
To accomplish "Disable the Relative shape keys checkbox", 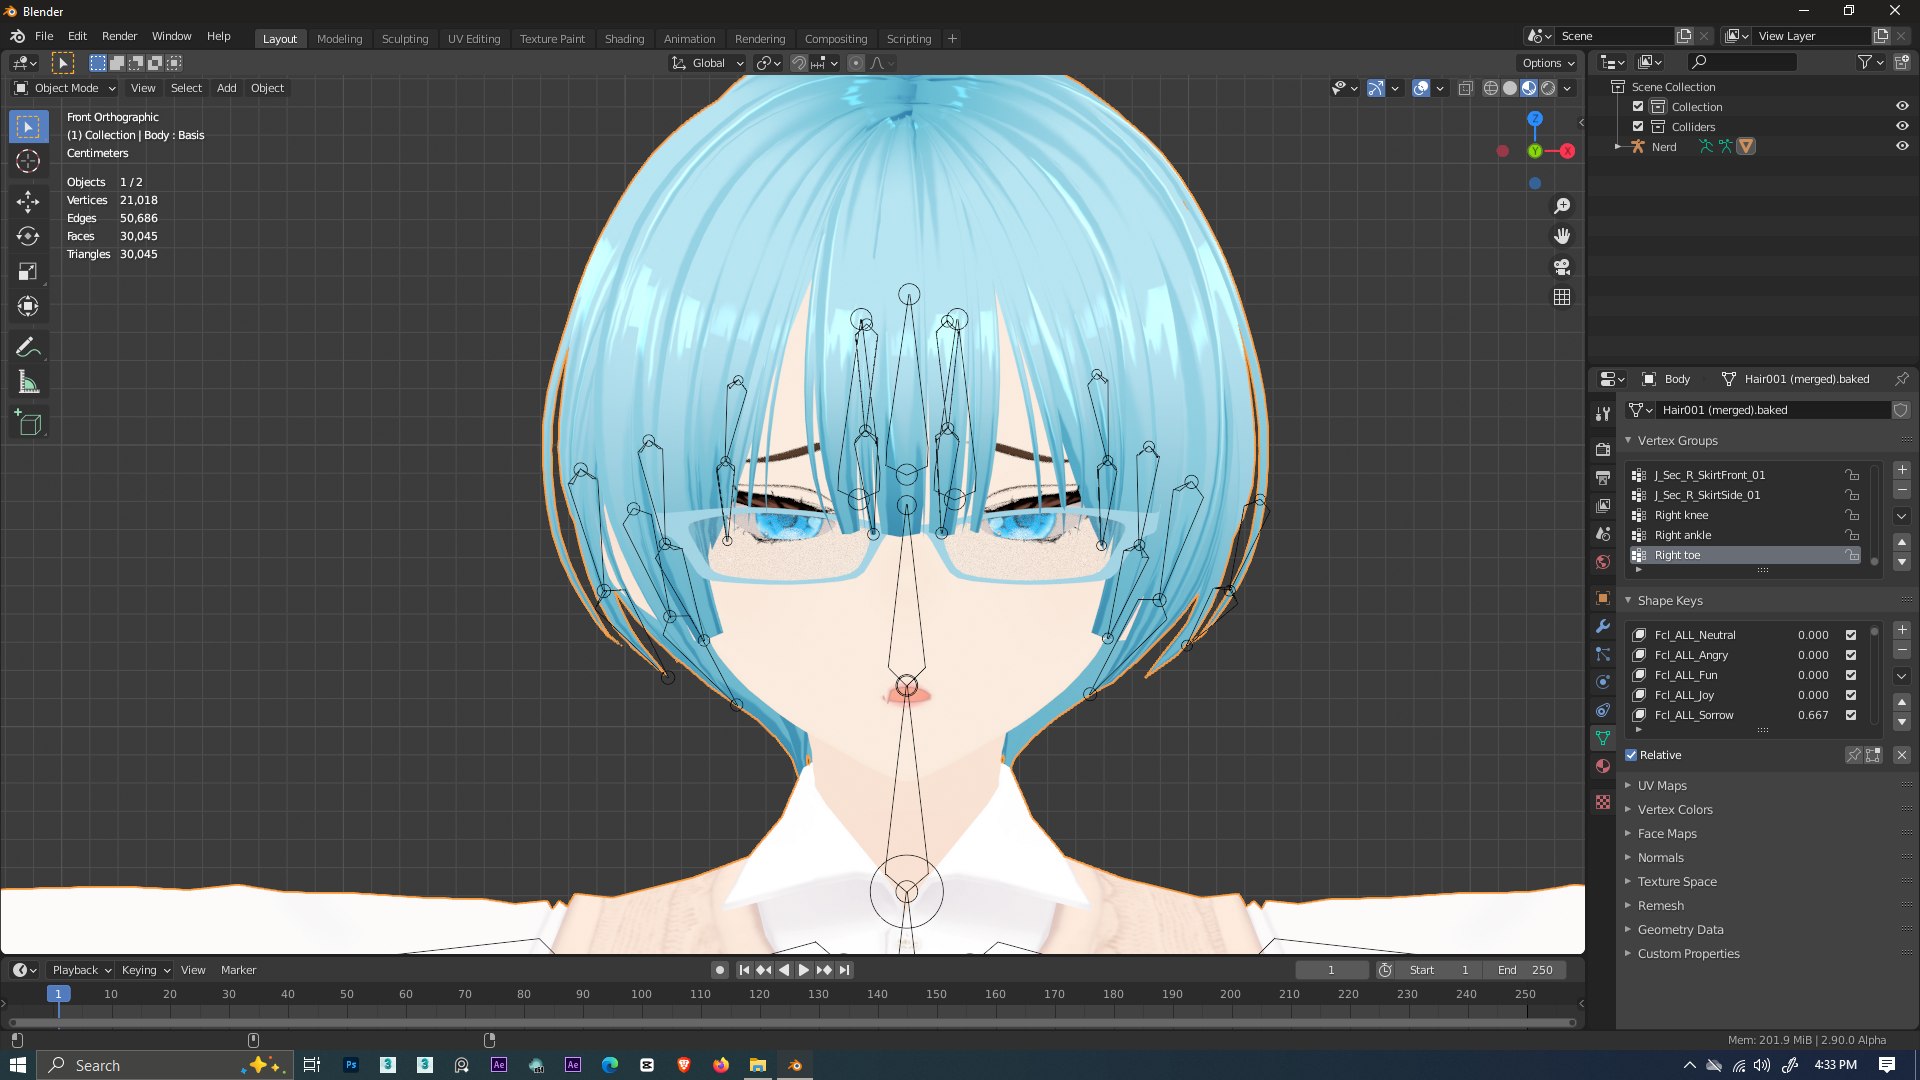I will tap(1631, 755).
